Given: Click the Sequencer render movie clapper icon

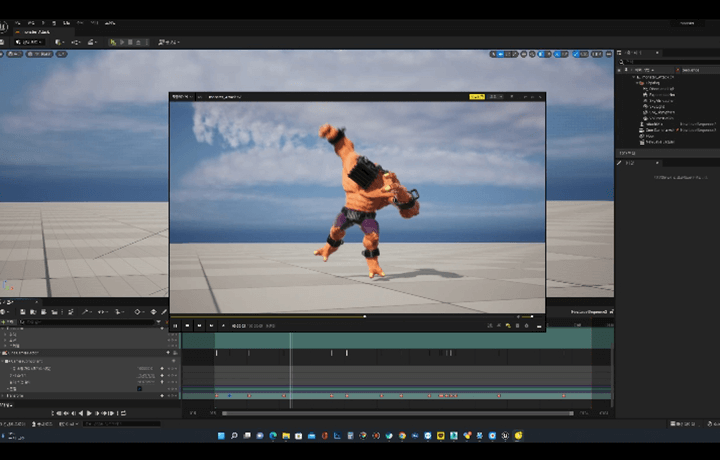Looking at the screenshot, I should click(55, 312).
